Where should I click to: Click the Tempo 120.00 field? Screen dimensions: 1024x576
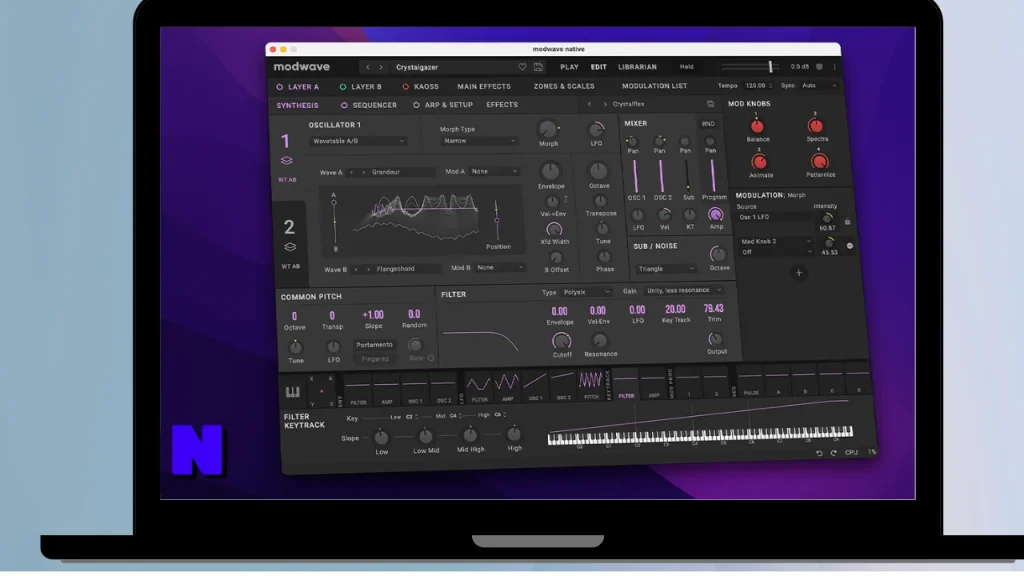click(758, 86)
